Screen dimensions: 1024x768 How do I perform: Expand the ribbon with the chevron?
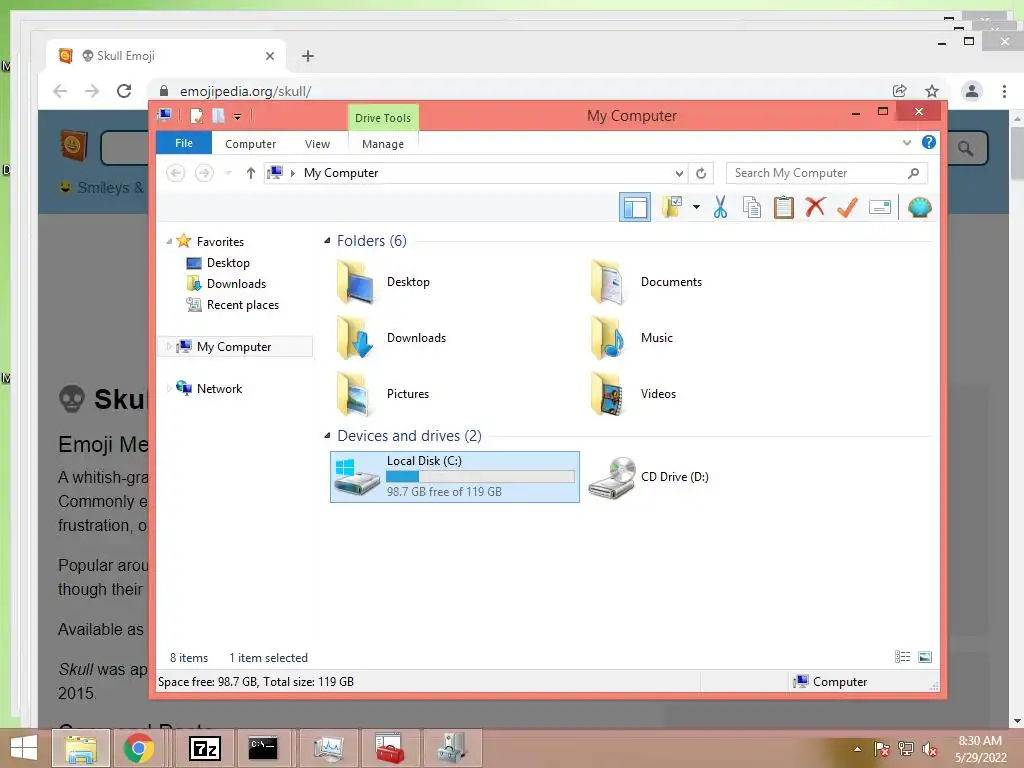(906, 142)
